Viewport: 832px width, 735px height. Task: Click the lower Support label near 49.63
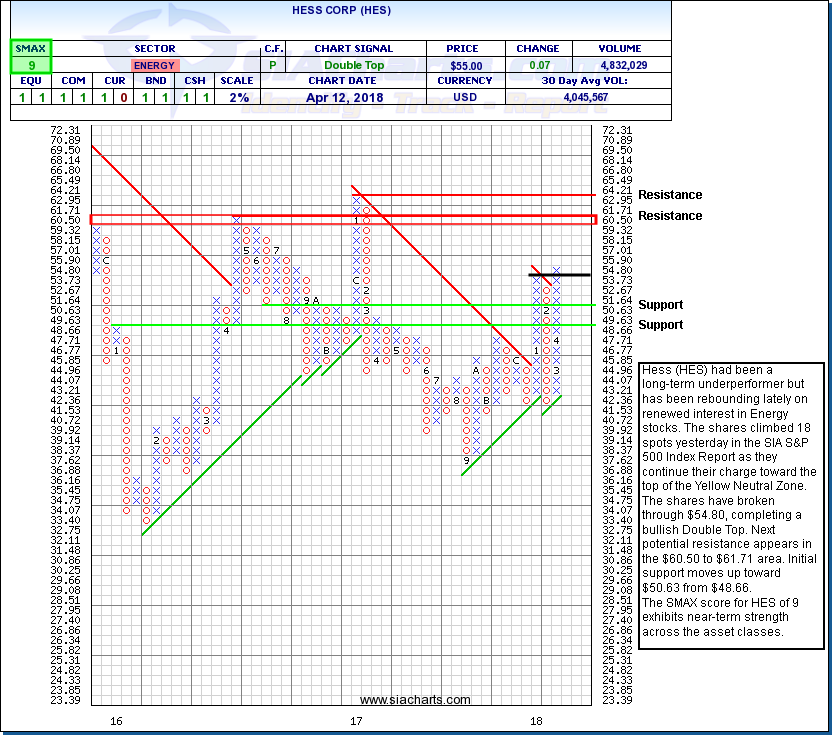pos(661,325)
